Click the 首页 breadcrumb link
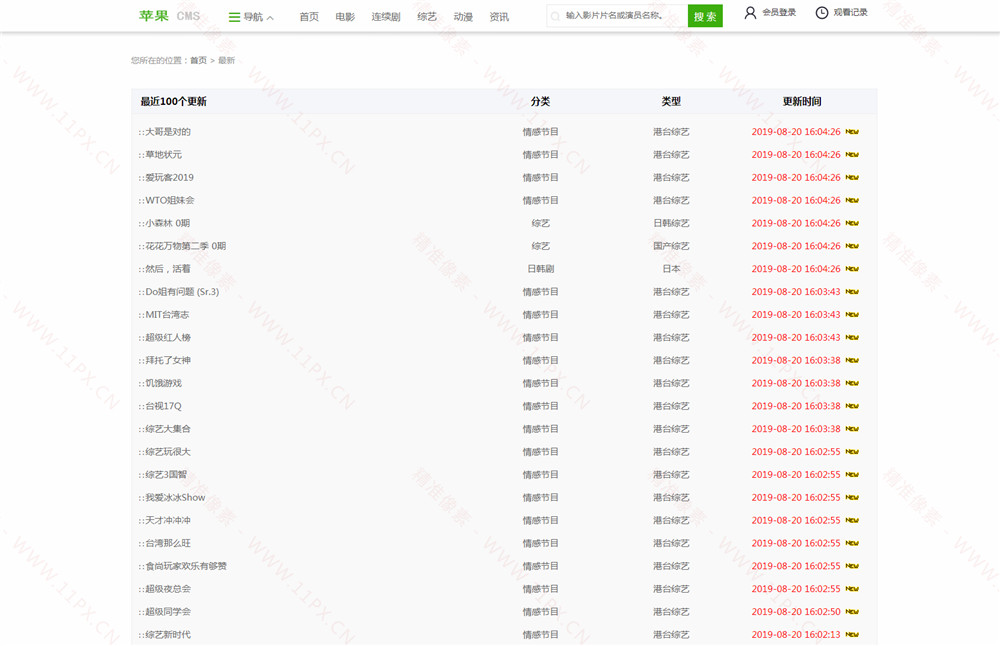 (x=198, y=61)
